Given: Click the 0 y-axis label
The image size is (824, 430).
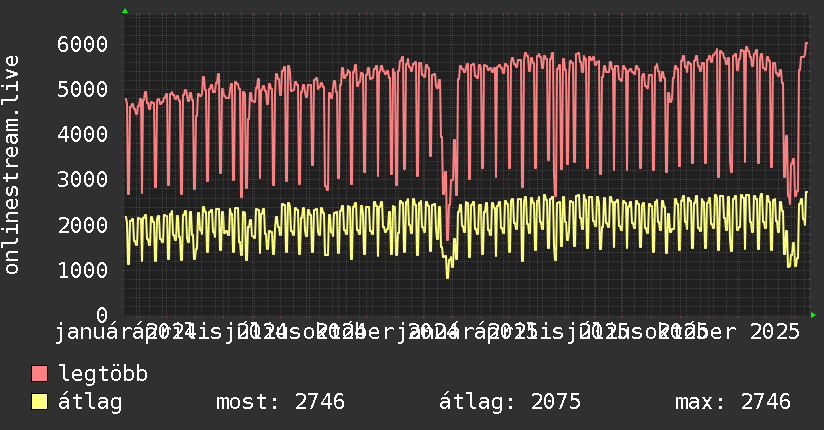Looking at the screenshot, I should point(101,315).
